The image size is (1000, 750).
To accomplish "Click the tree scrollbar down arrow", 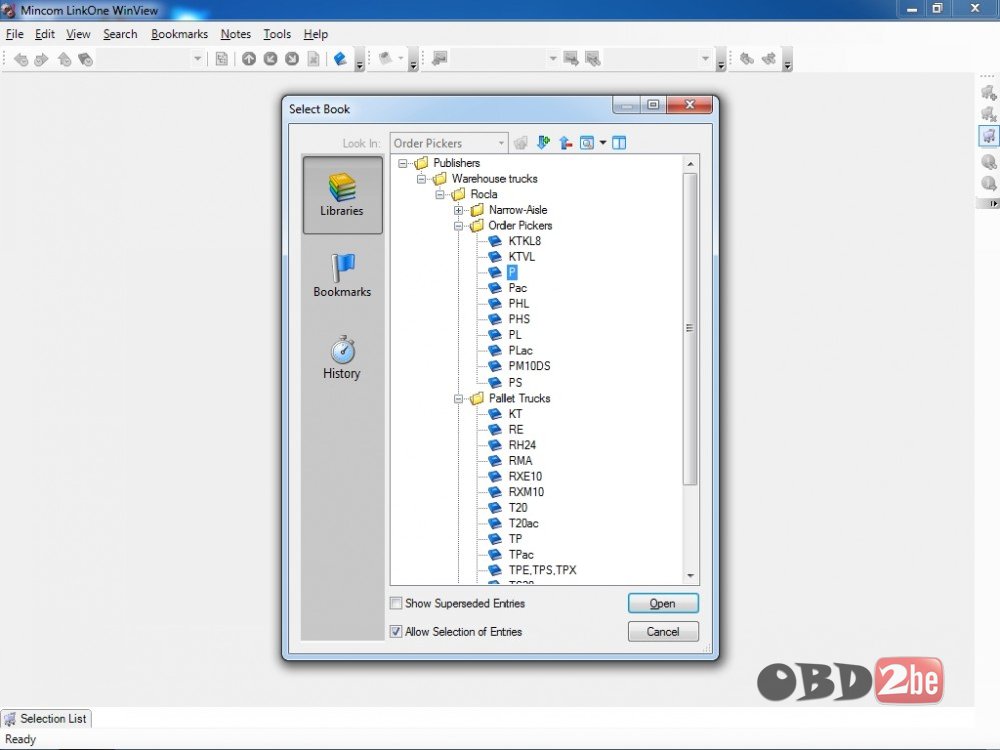I will [691, 576].
